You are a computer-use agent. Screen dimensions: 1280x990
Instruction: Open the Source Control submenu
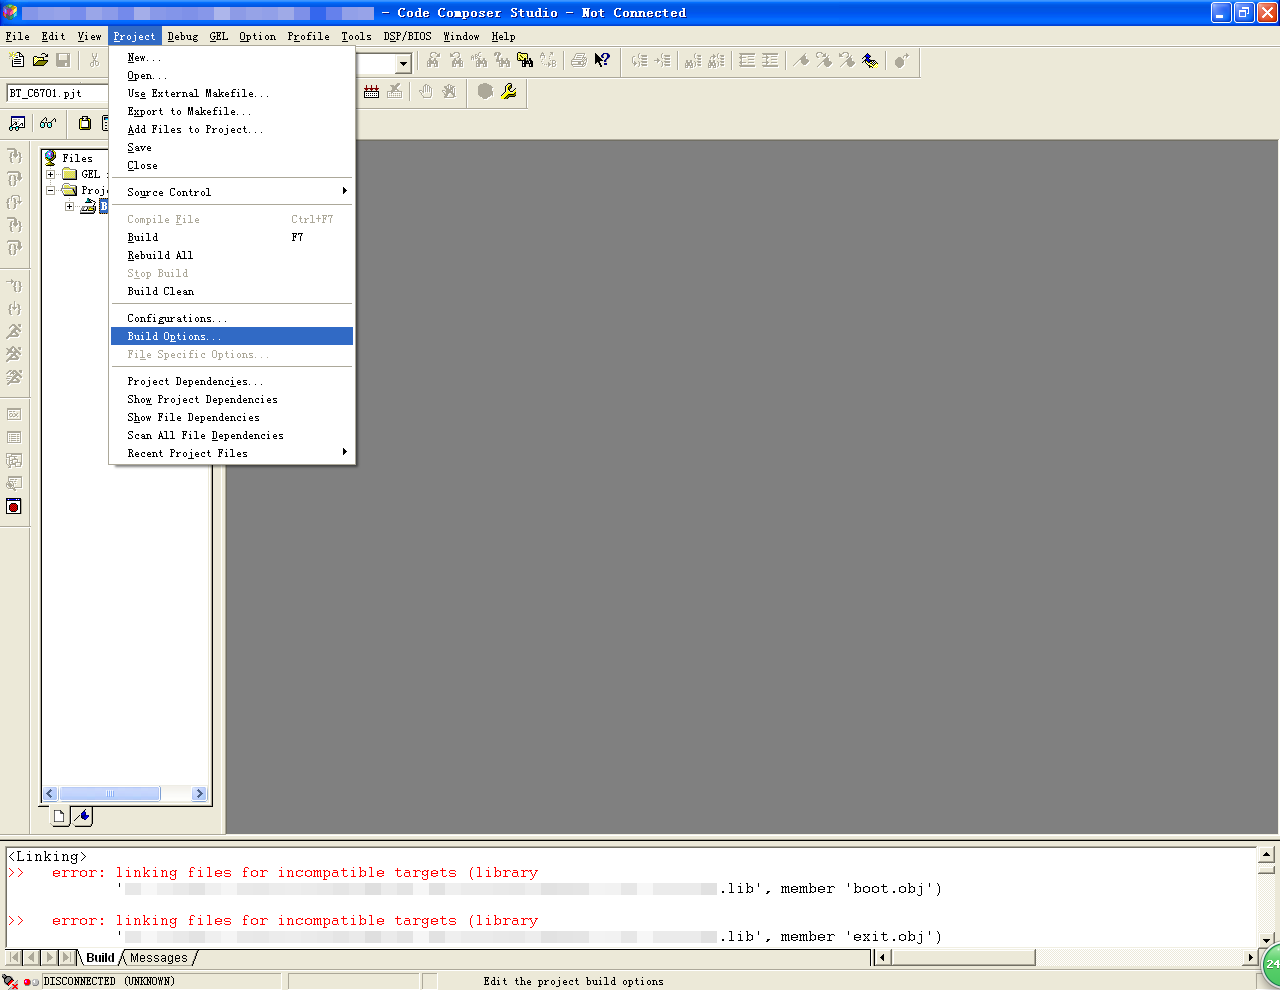pos(232,192)
